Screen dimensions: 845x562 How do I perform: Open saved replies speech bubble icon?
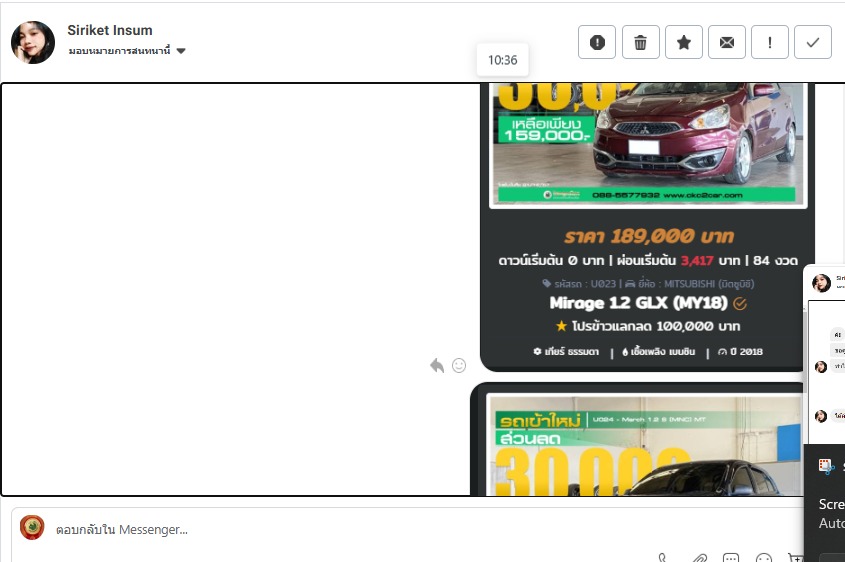pyautogui.click(x=731, y=558)
